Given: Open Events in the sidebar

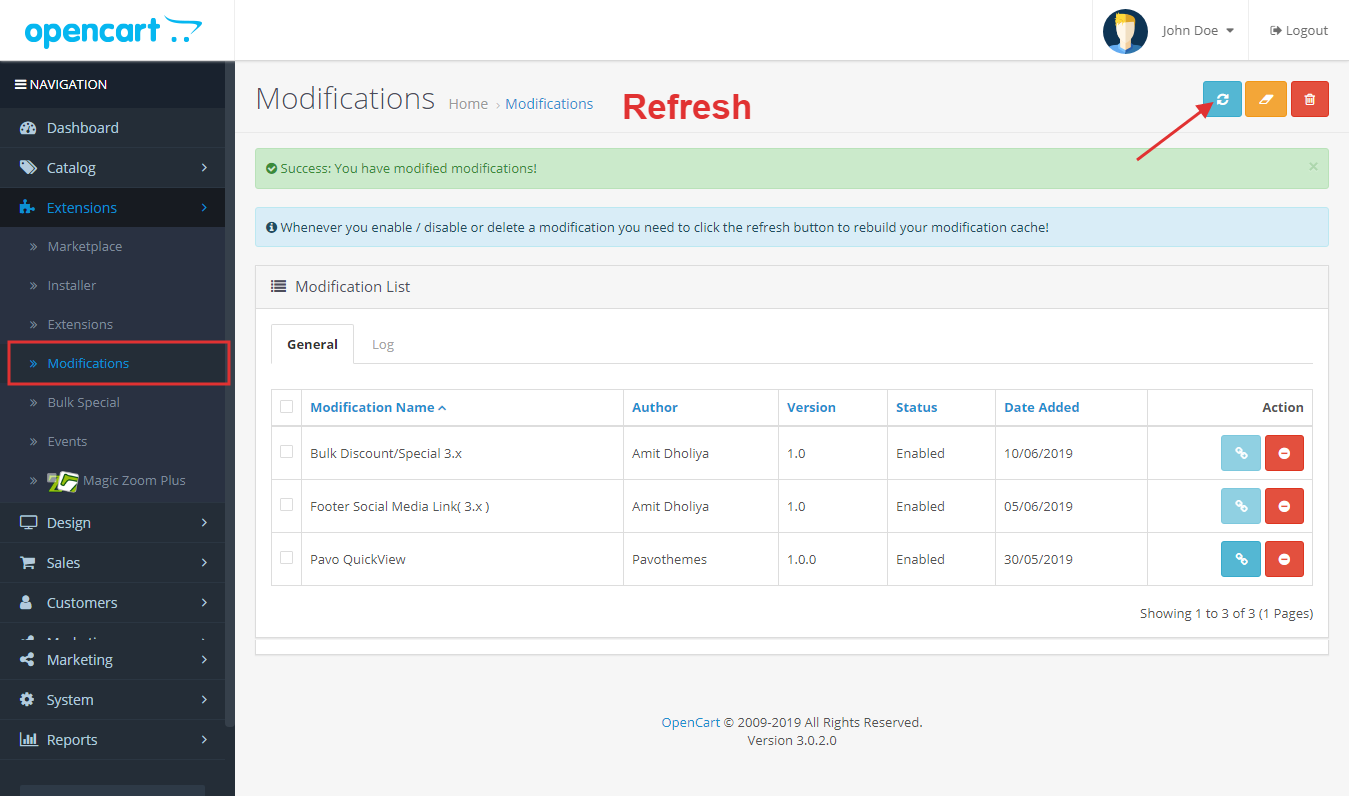Looking at the screenshot, I should point(67,442).
